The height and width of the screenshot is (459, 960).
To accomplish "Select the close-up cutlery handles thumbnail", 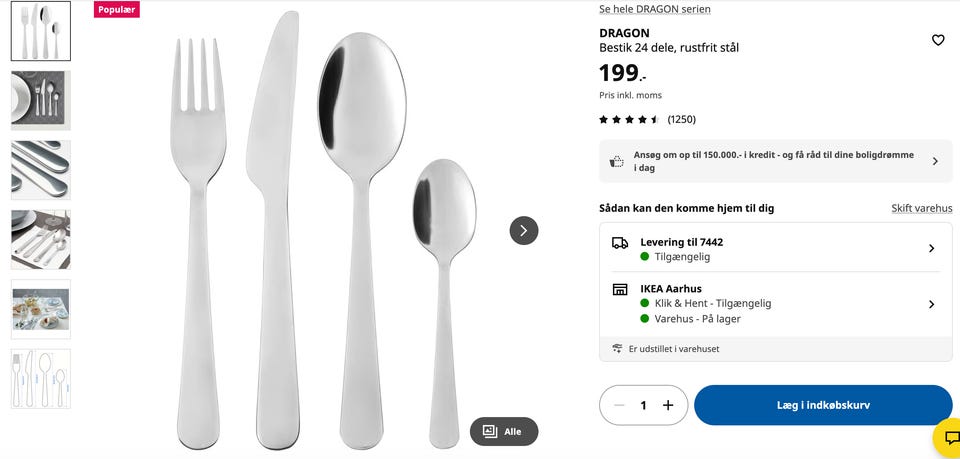I will (40, 170).
